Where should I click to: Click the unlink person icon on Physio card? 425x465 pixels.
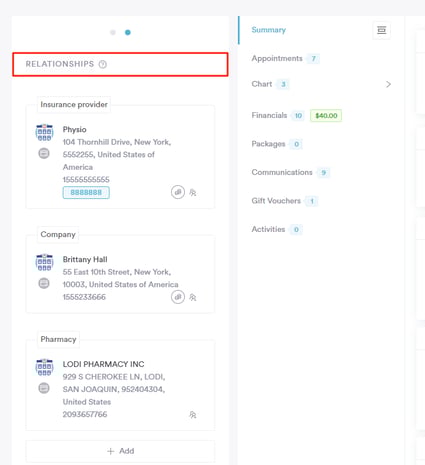pyautogui.click(x=193, y=193)
